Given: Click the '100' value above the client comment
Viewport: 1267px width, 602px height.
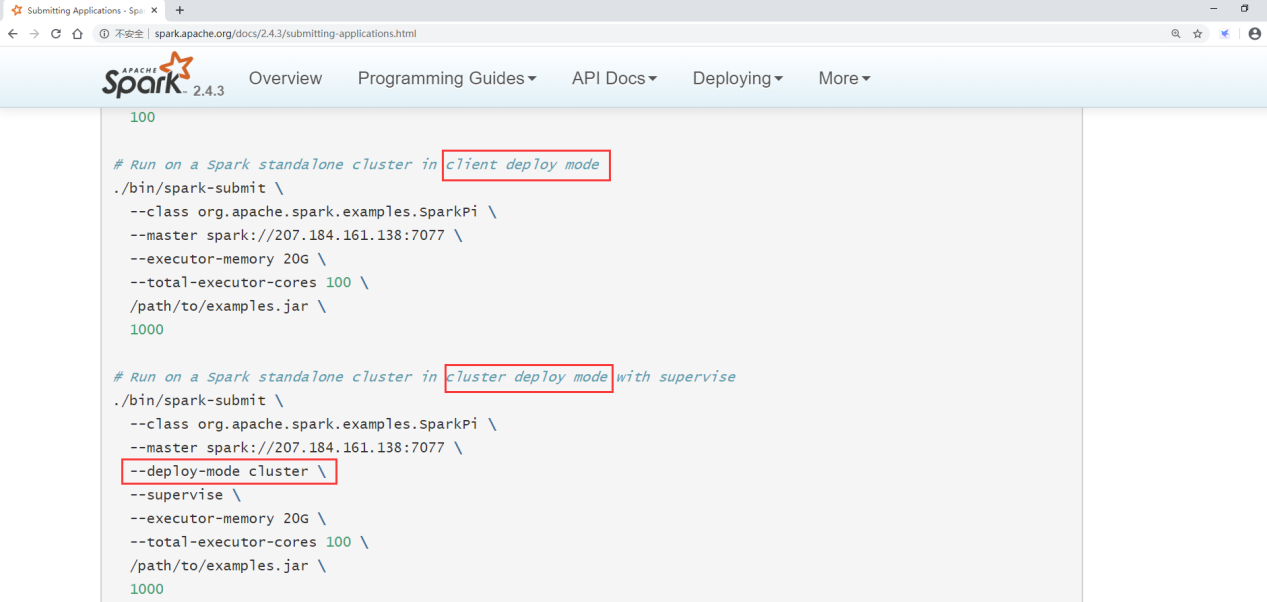Looking at the screenshot, I should coord(142,117).
